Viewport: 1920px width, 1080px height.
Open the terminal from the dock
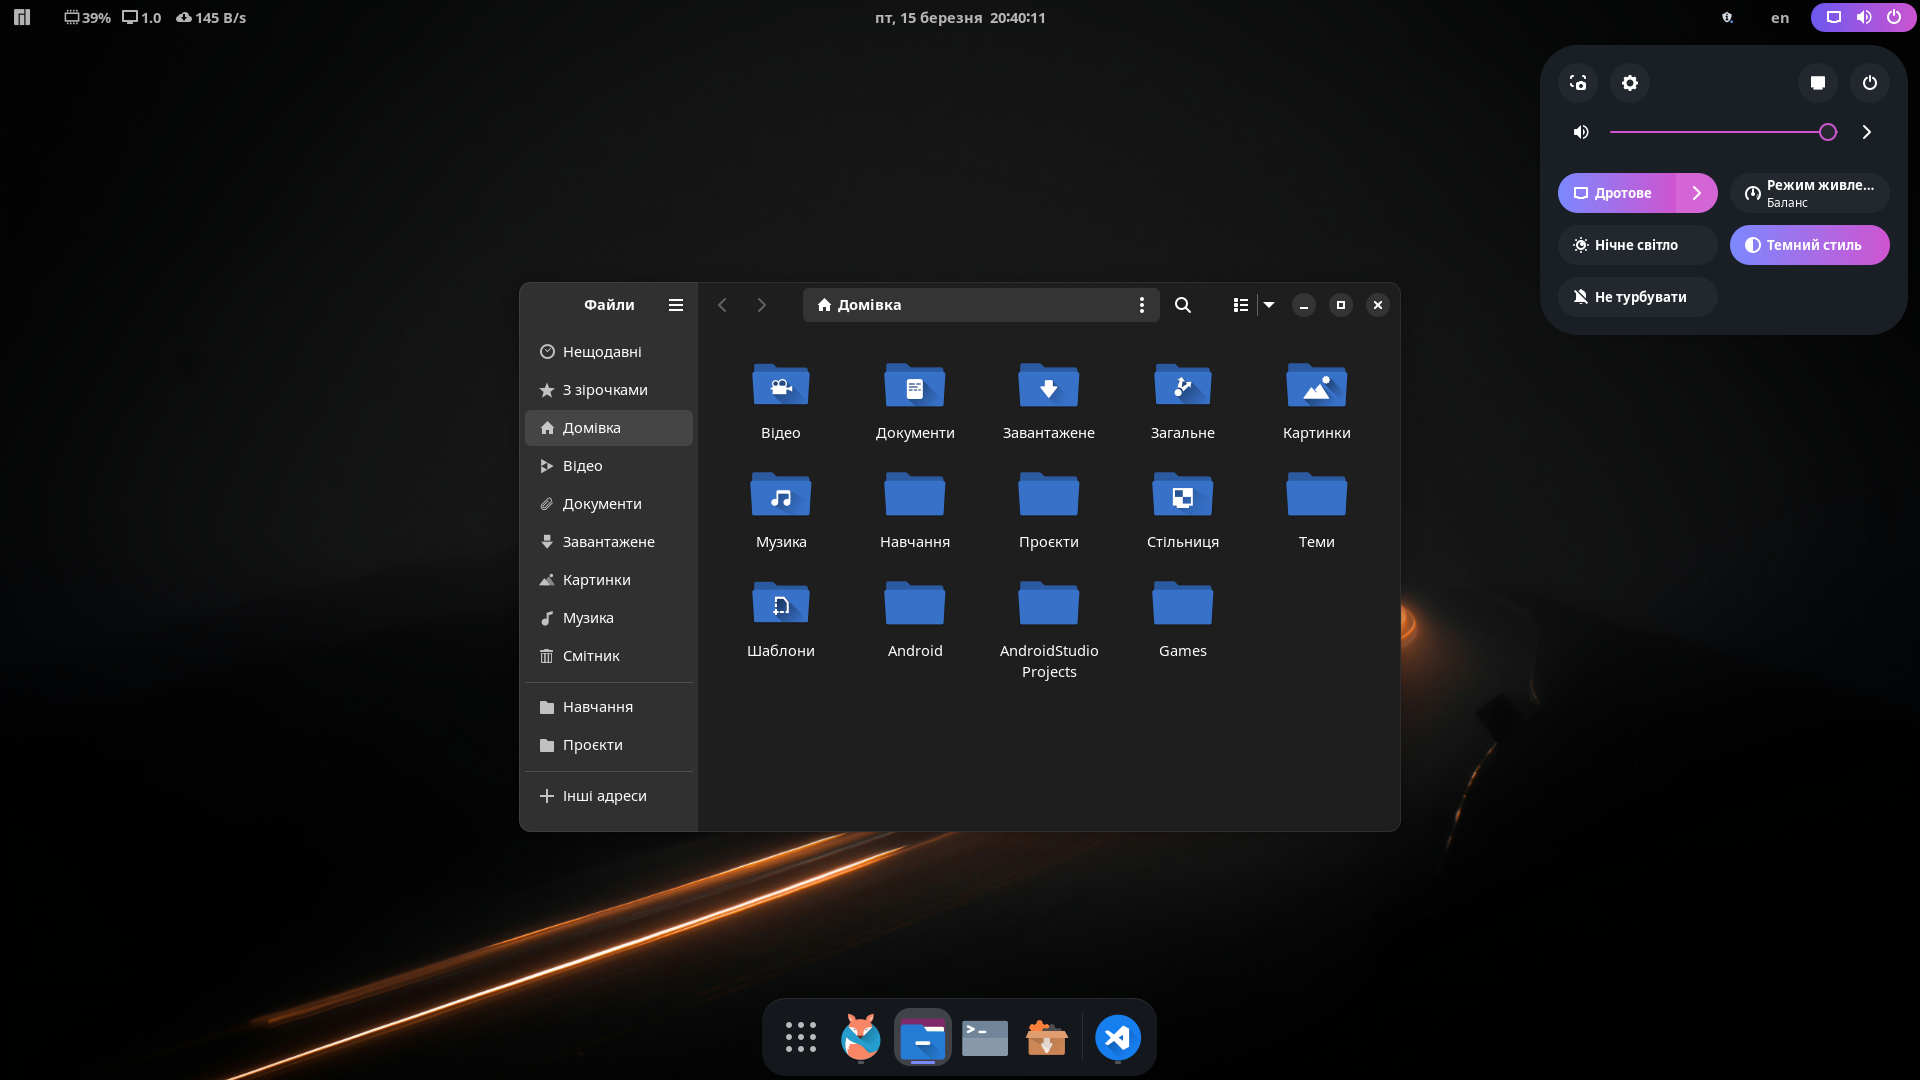(x=984, y=1038)
